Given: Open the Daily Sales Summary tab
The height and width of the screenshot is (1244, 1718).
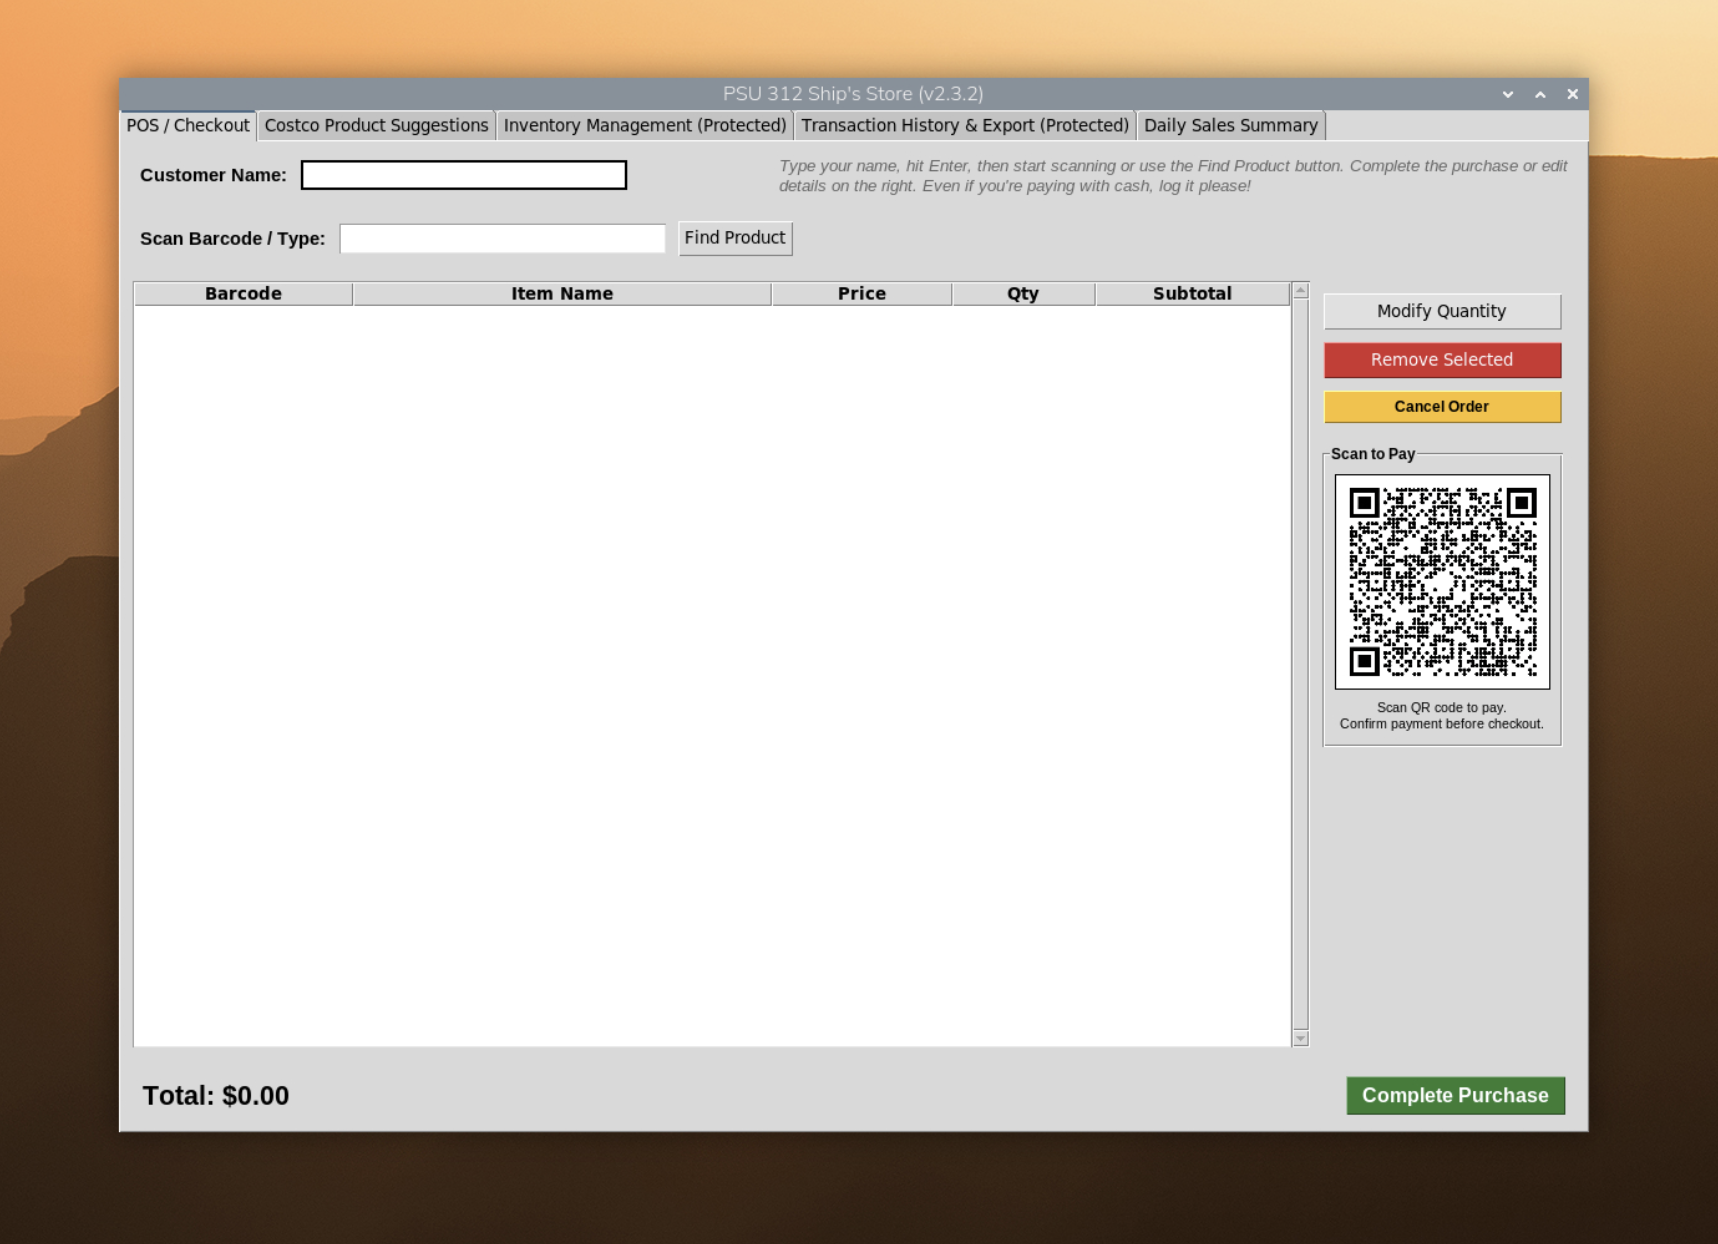Looking at the screenshot, I should tap(1231, 125).
